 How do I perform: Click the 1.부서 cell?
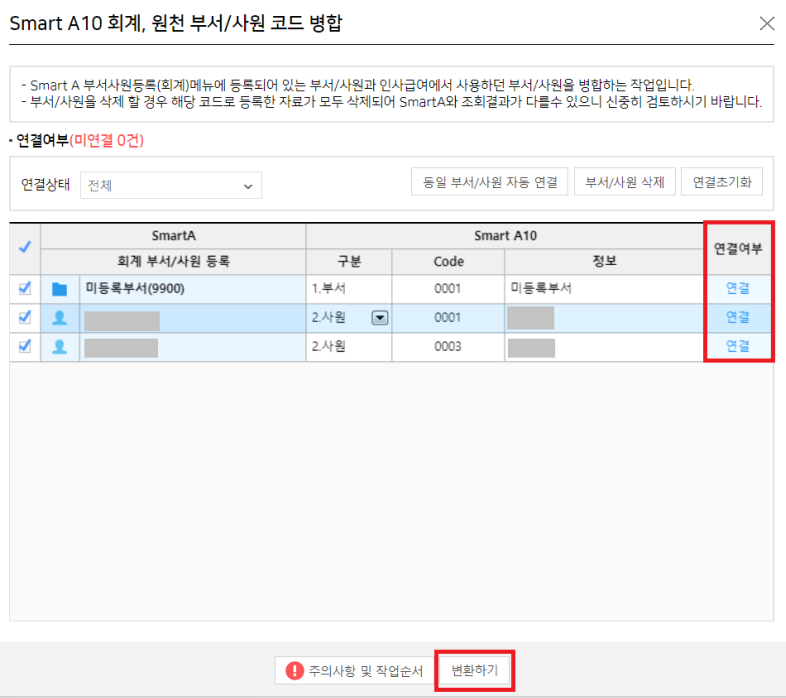click(x=349, y=289)
